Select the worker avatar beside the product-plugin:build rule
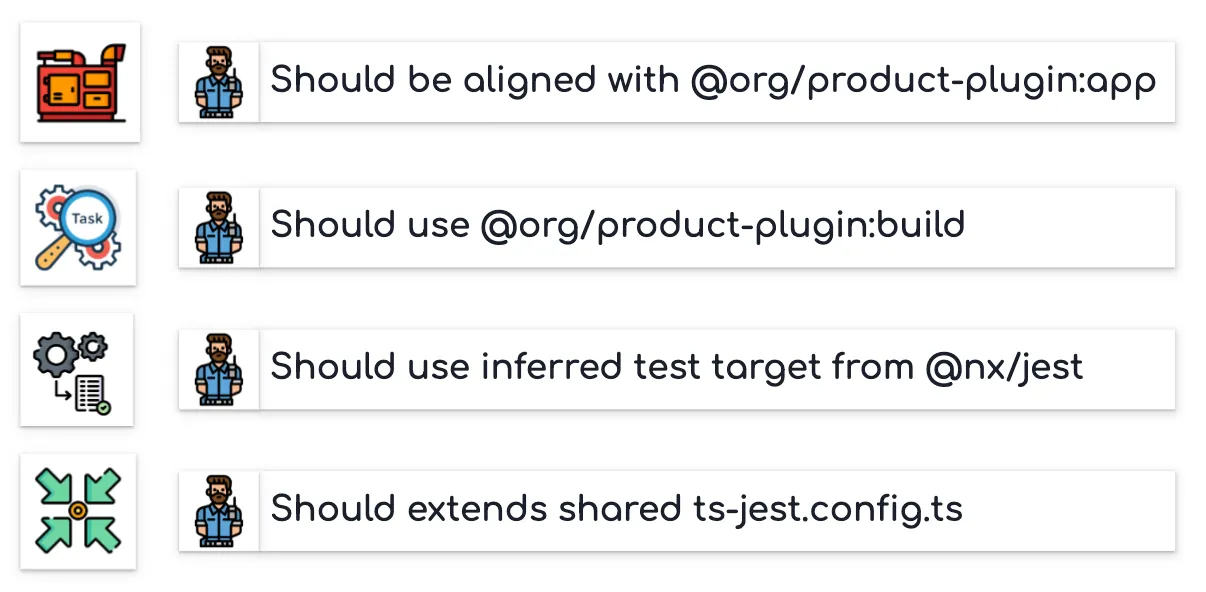1206x592 pixels. (219, 227)
